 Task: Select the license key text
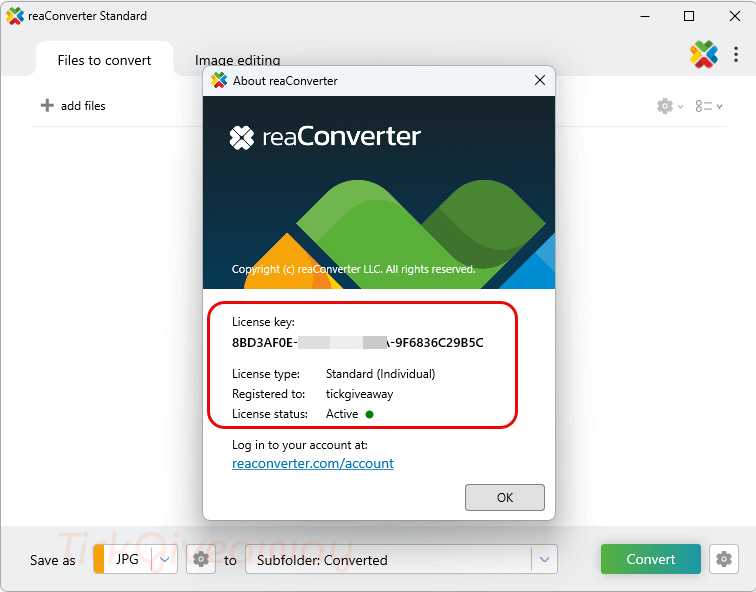357,343
